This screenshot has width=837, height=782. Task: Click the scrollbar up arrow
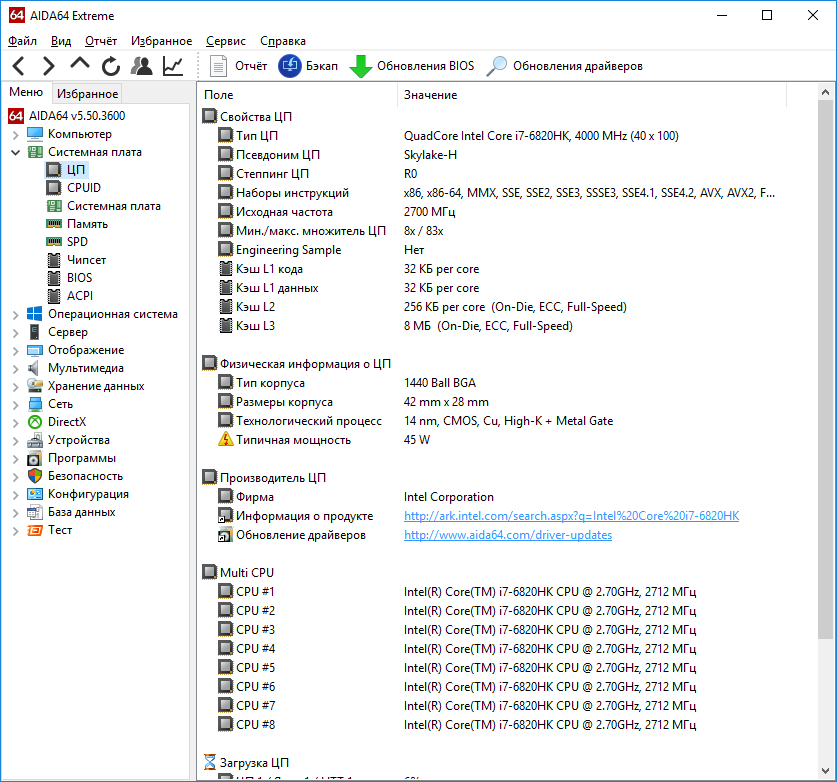pos(825,92)
